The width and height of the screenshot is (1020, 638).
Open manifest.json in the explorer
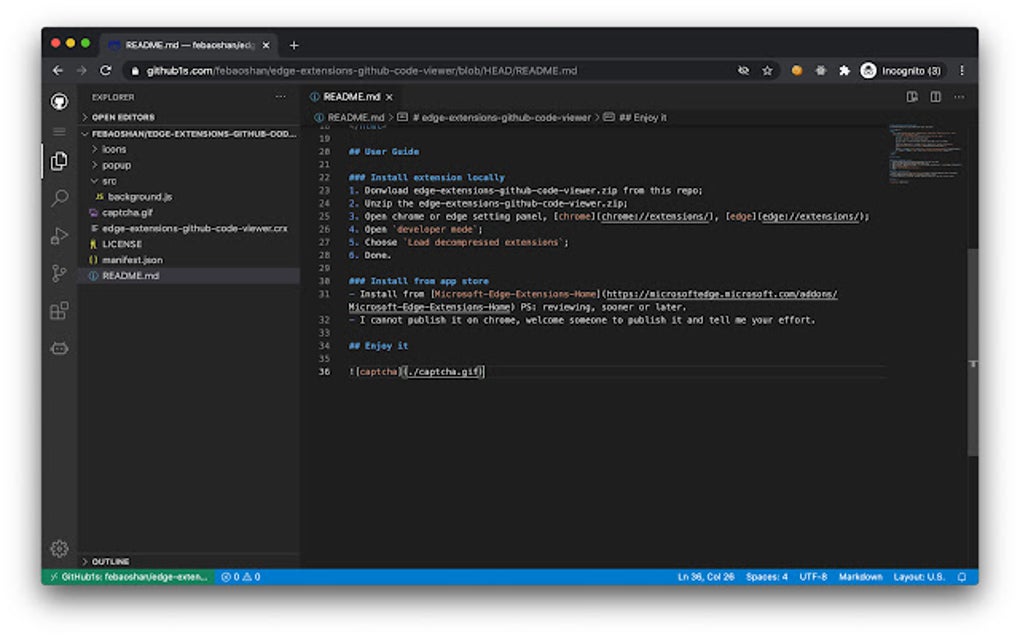point(131,260)
